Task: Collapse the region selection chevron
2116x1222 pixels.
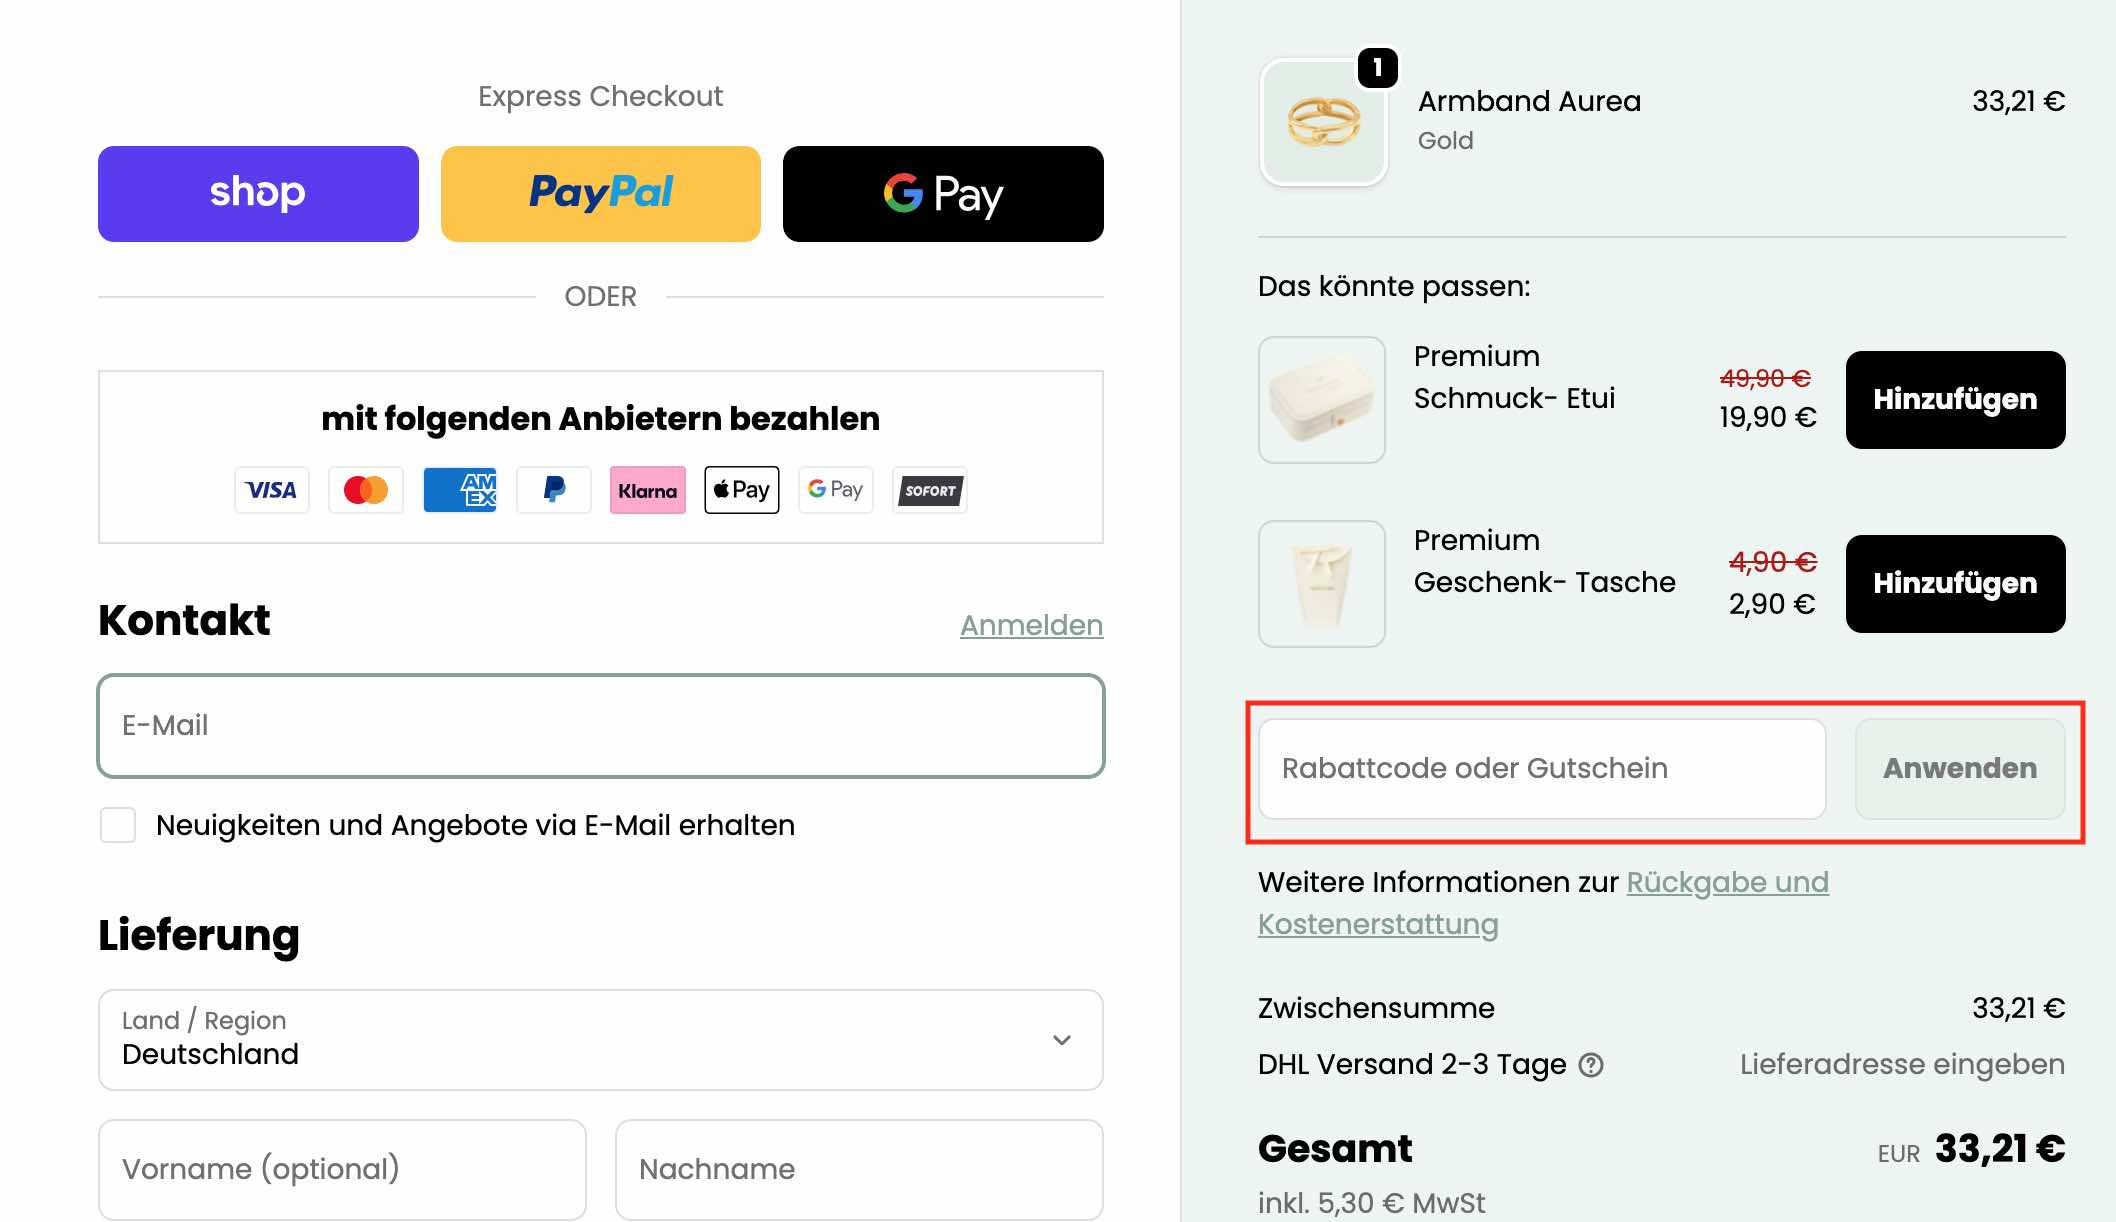Action: (1062, 1040)
